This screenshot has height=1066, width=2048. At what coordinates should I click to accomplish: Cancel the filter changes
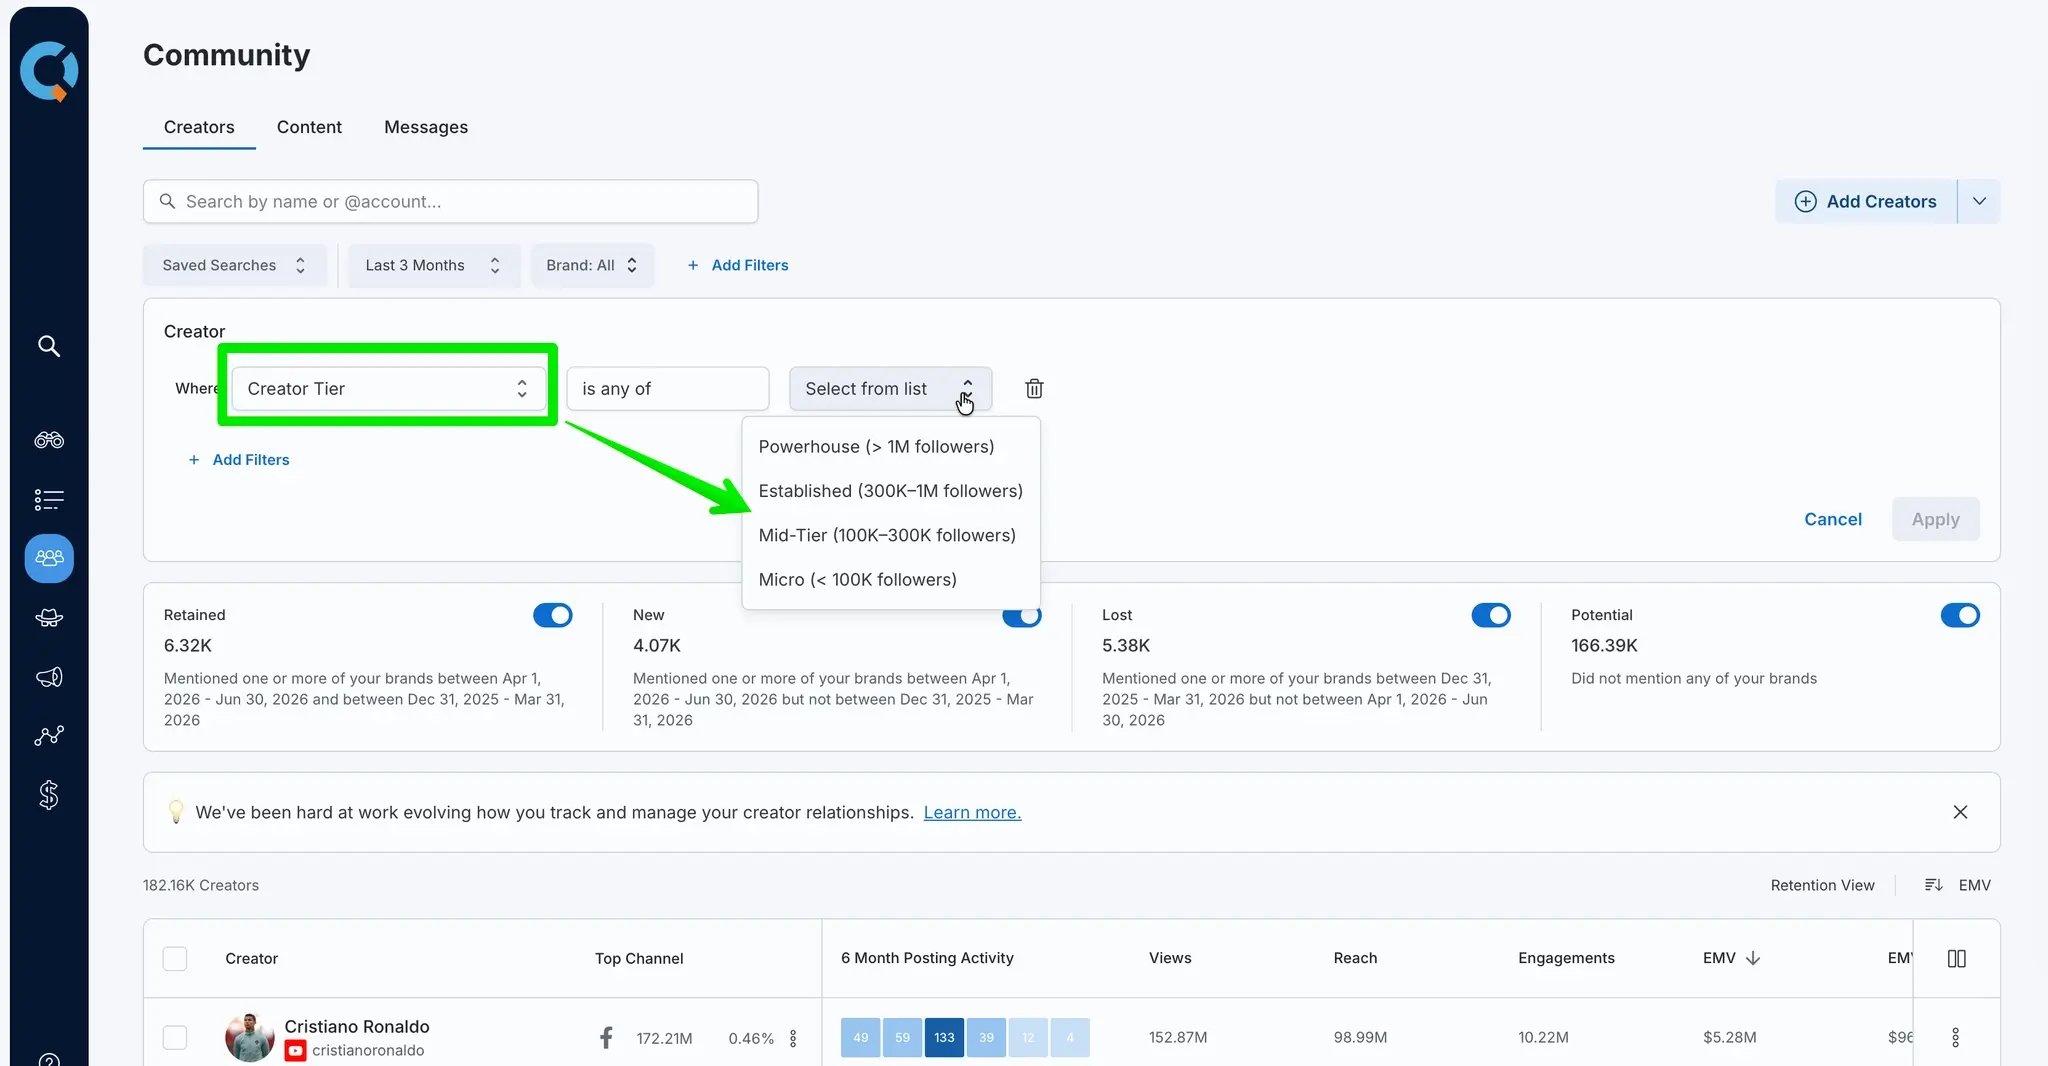pyautogui.click(x=1832, y=519)
